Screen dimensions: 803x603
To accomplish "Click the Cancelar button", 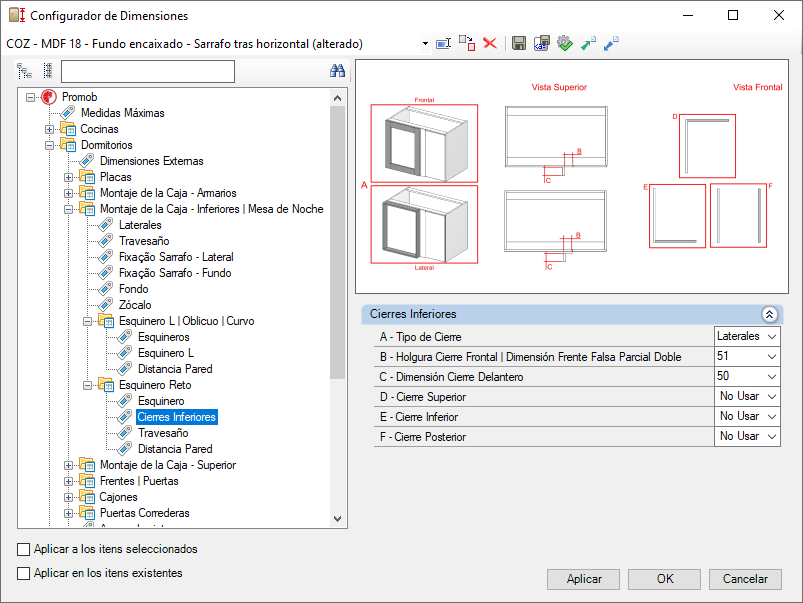I will (x=745, y=579).
